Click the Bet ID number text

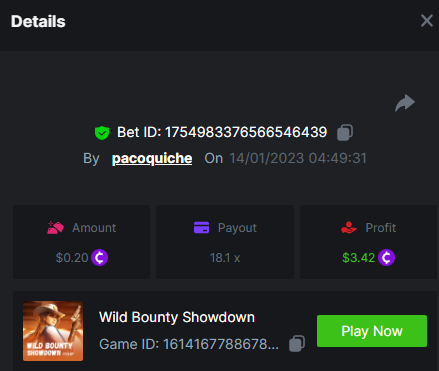(246, 132)
